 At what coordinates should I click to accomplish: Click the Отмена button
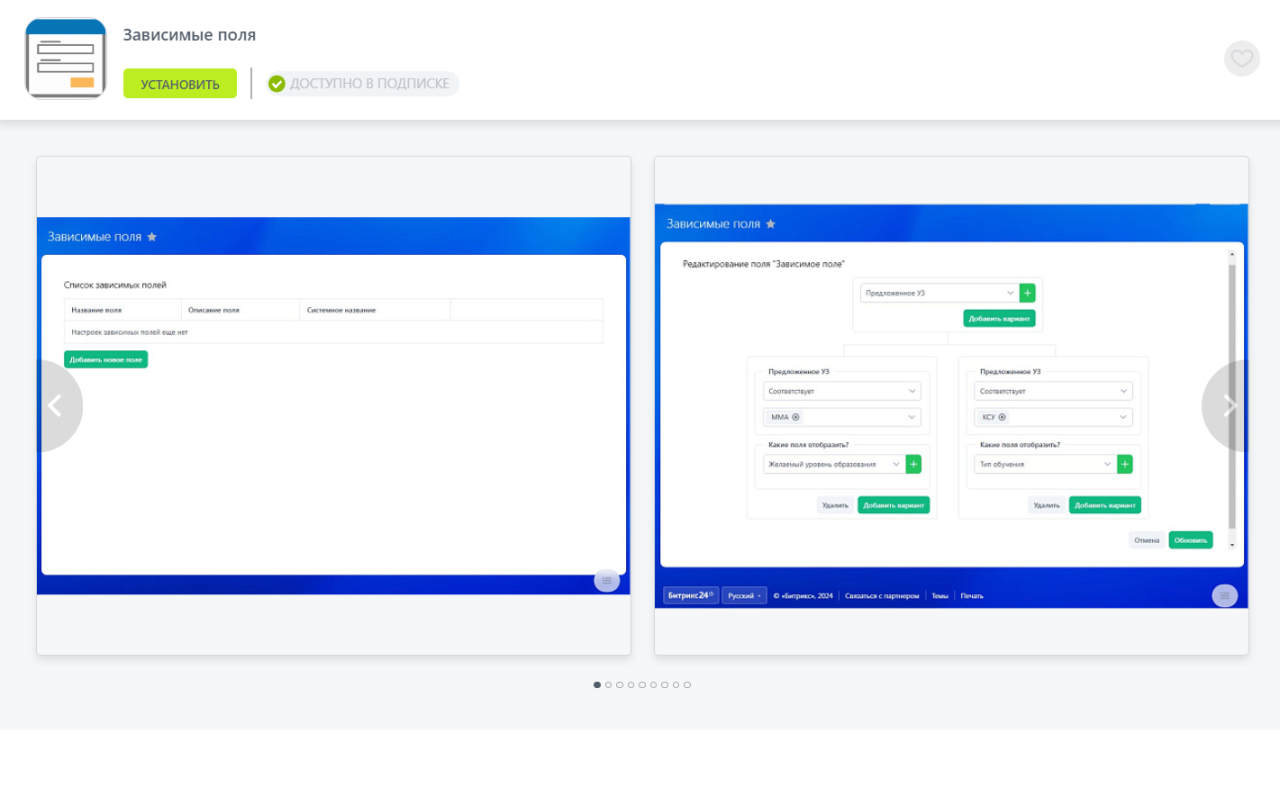tap(1147, 540)
